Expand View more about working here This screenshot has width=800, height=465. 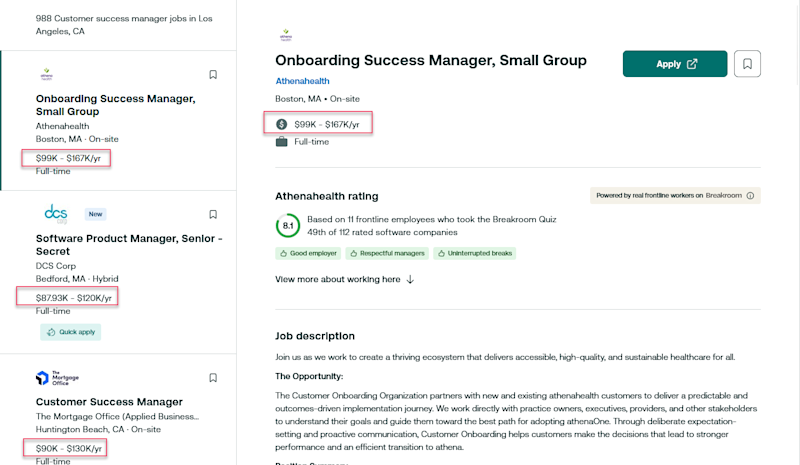tap(344, 279)
